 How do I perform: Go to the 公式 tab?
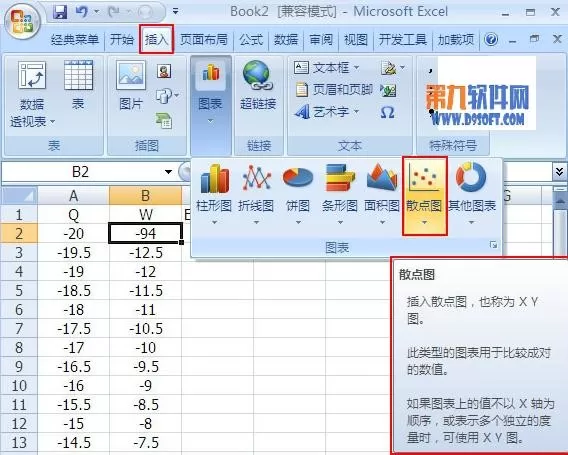(251, 39)
